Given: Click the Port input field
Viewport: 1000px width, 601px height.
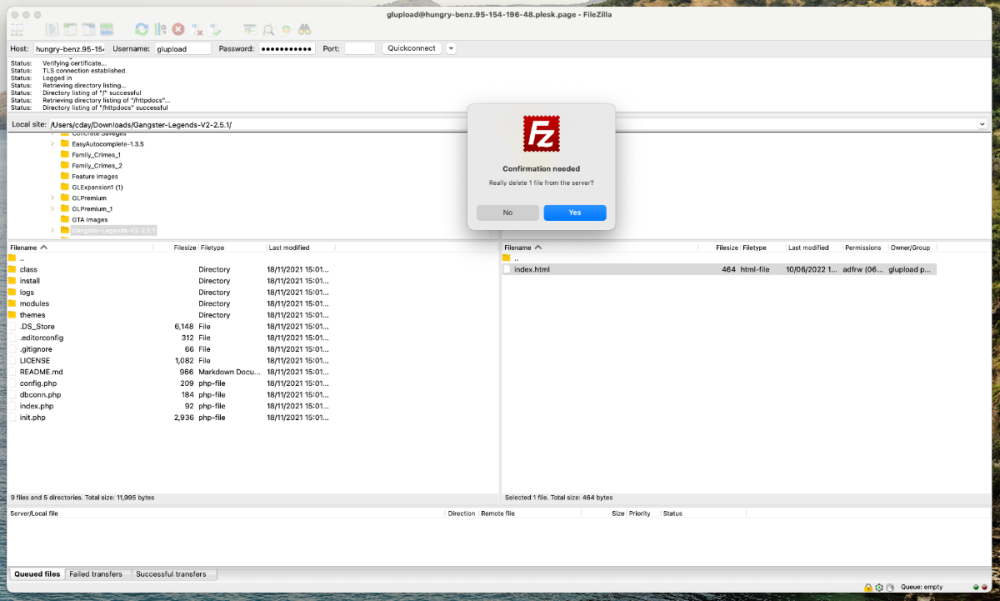Looking at the screenshot, I should click(360, 48).
